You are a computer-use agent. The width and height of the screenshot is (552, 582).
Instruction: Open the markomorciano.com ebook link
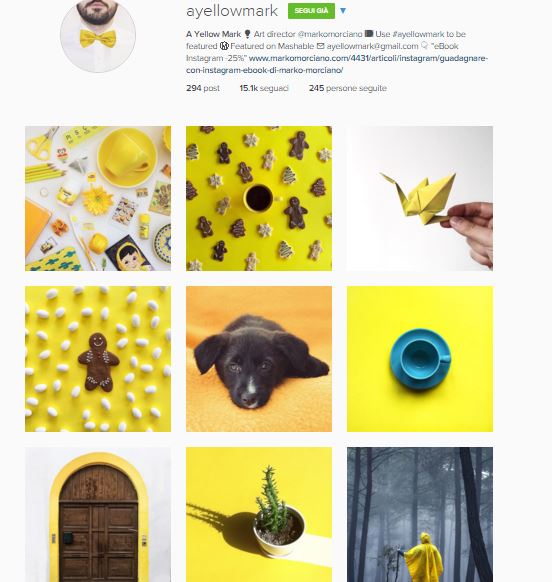click(x=337, y=64)
